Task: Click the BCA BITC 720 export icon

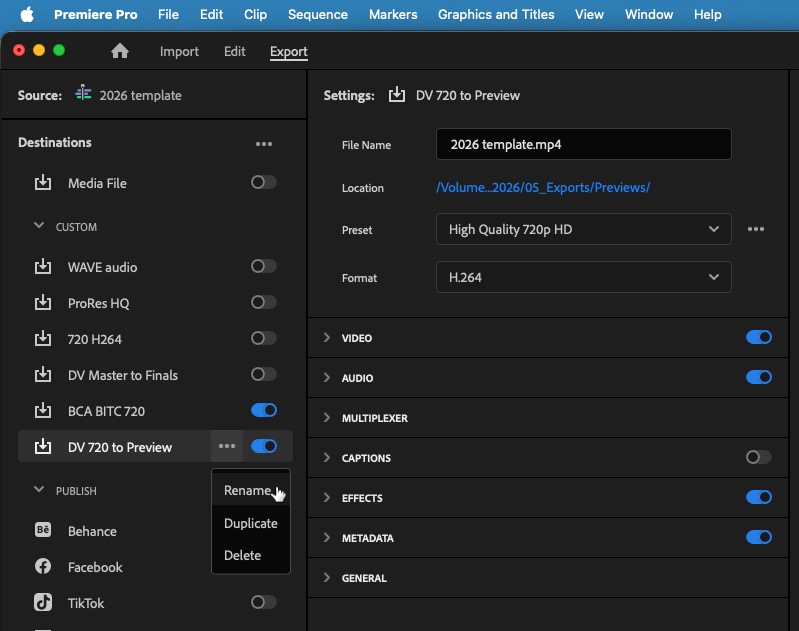Action: pos(43,411)
